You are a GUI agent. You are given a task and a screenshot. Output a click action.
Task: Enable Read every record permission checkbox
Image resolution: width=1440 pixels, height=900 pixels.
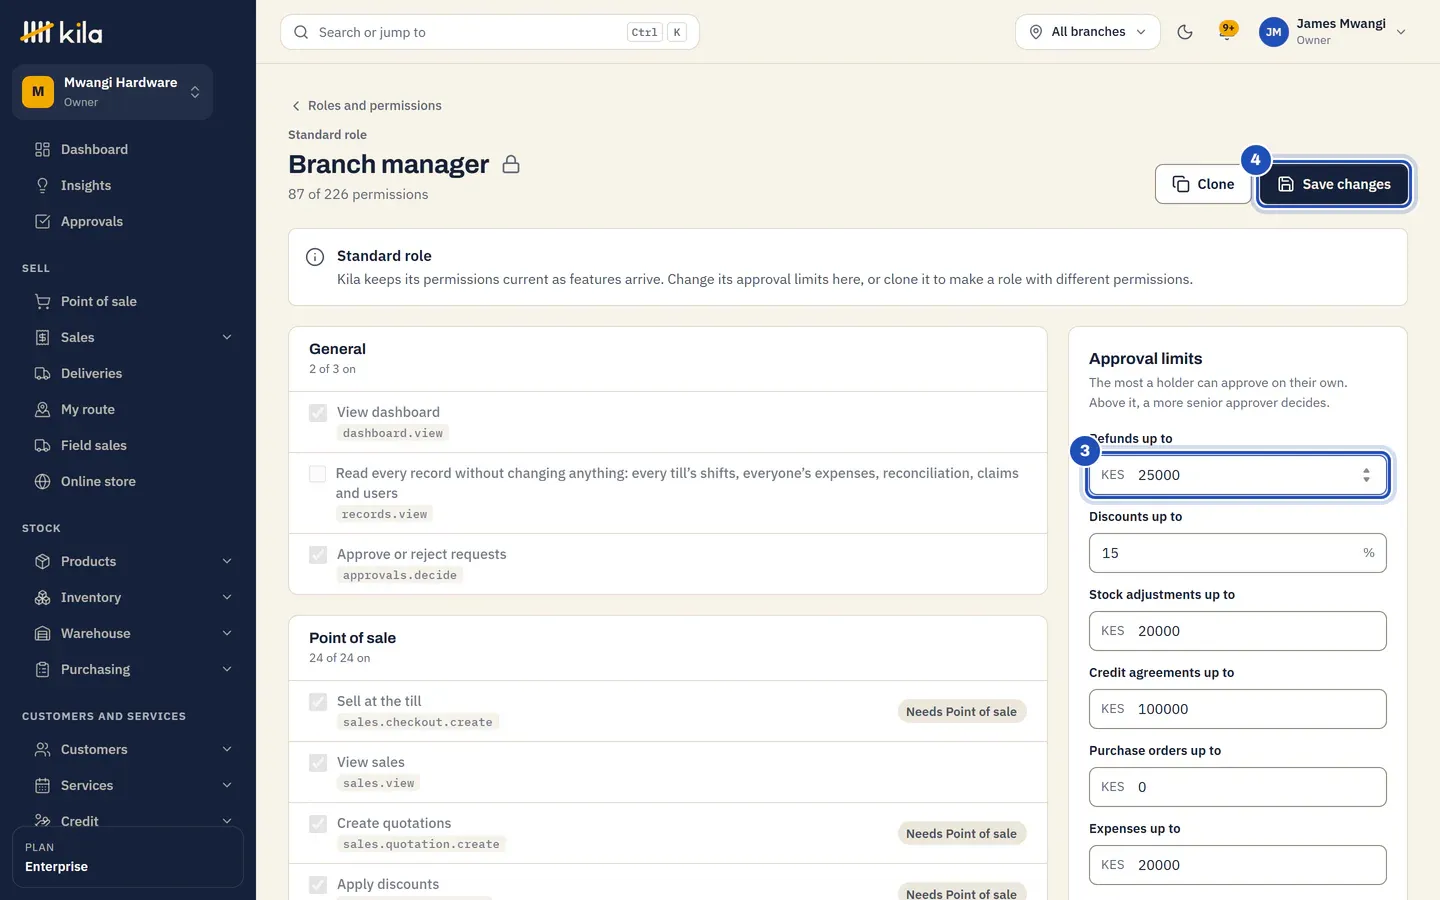tap(318, 473)
